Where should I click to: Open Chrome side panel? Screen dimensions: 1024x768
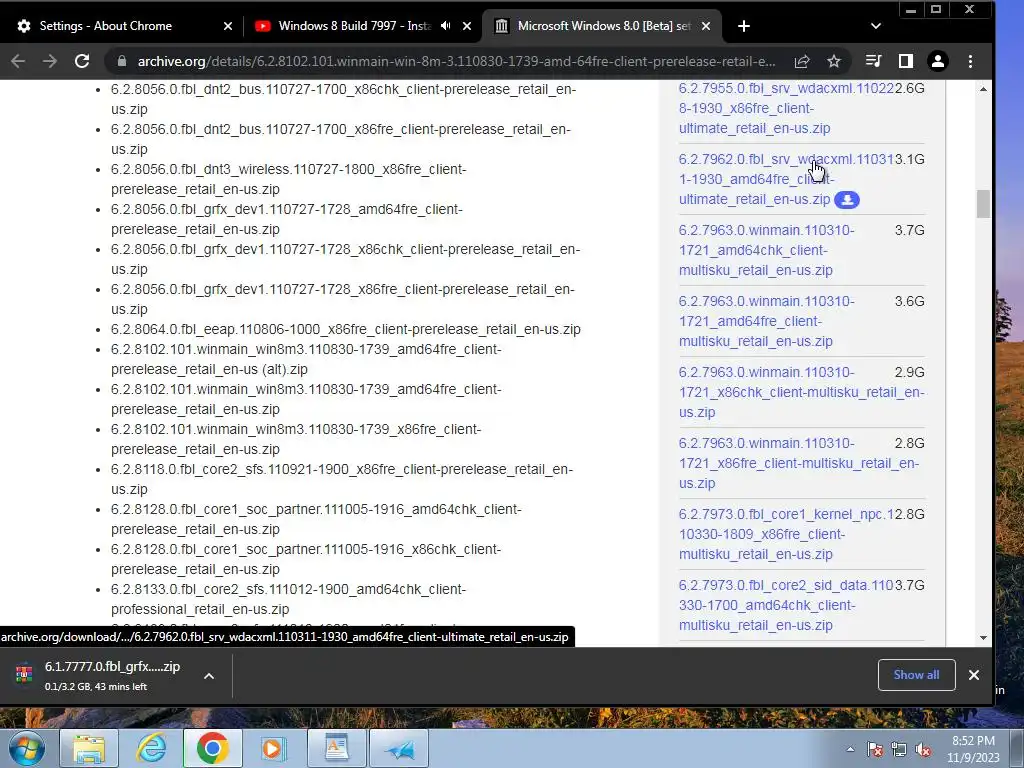click(906, 61)
